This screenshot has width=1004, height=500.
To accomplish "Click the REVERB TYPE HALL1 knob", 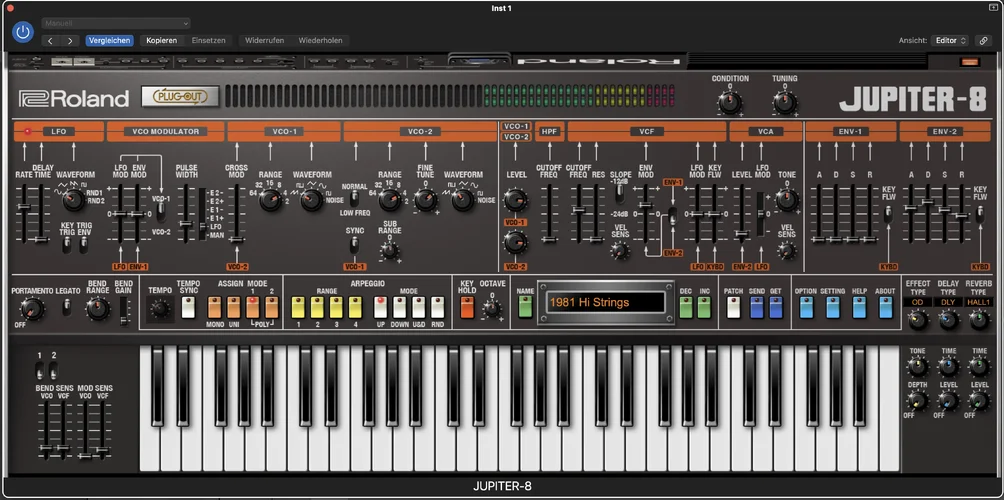I will point(979,319).
